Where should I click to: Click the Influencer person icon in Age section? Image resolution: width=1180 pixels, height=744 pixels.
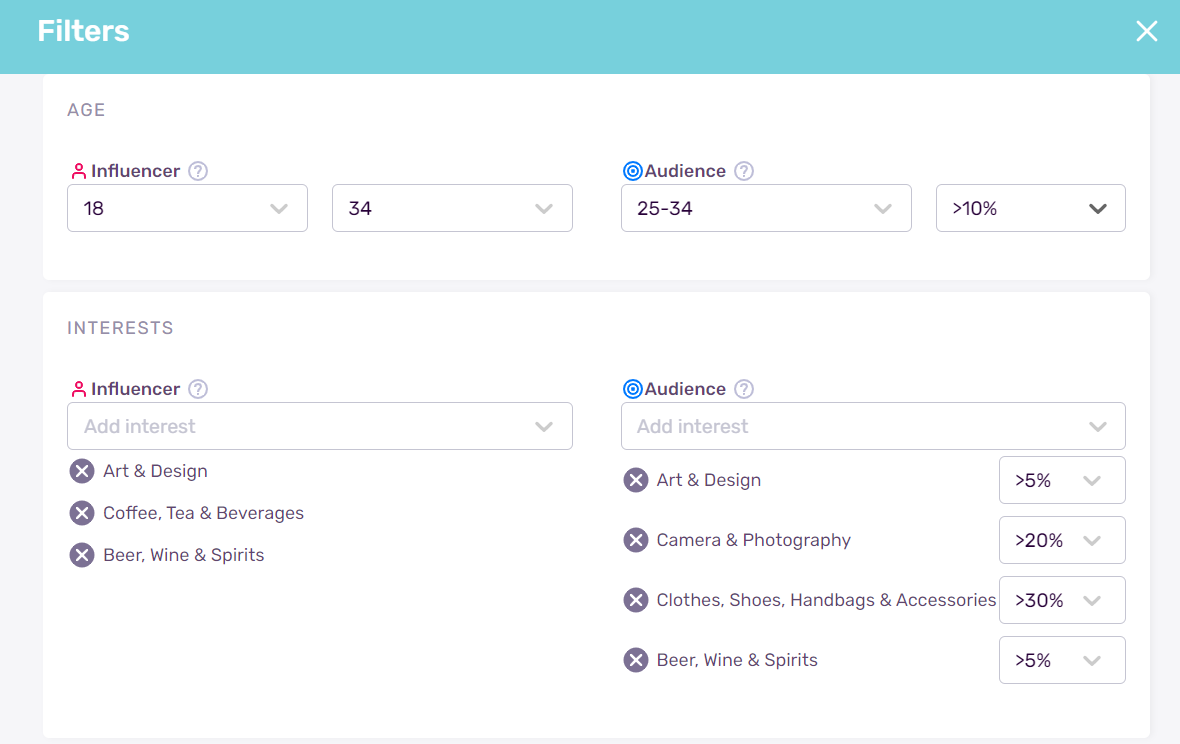[x=80, y=170]
